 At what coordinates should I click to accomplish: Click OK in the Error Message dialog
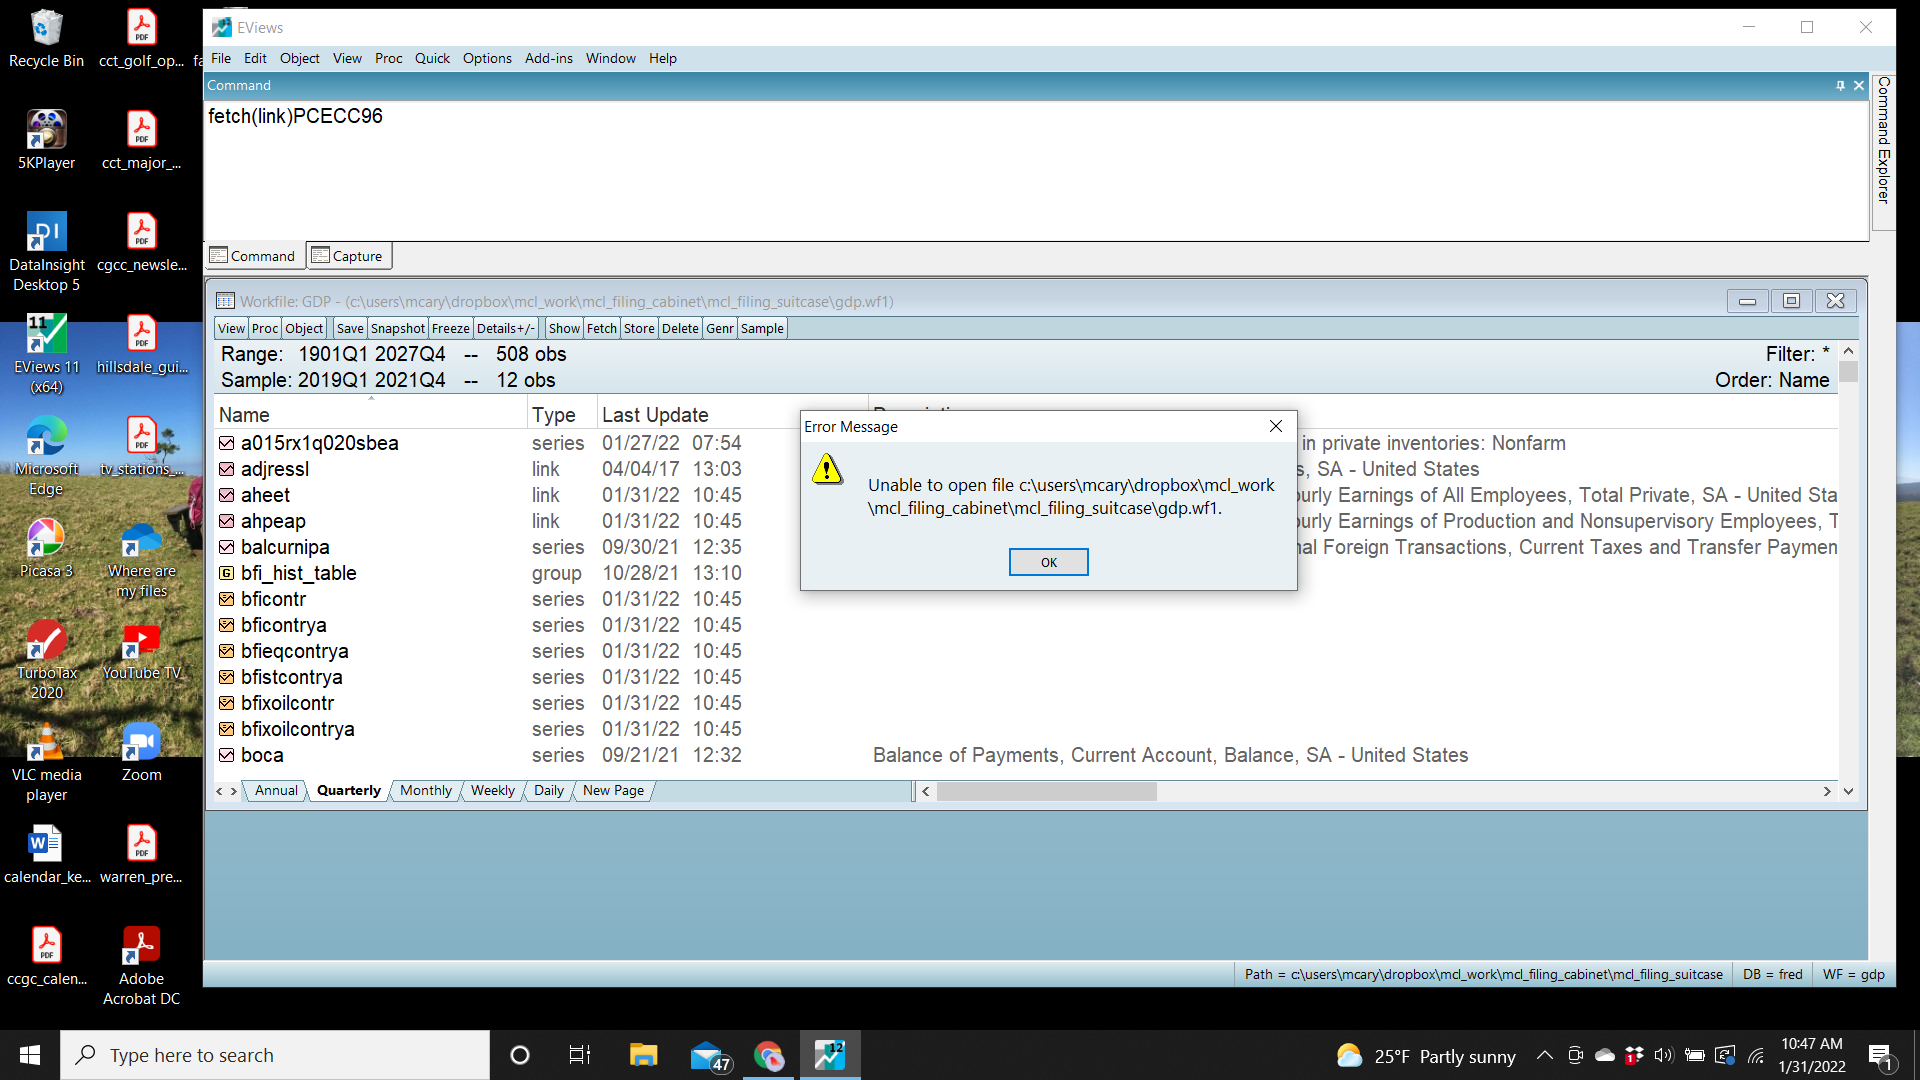[1048, 562]
